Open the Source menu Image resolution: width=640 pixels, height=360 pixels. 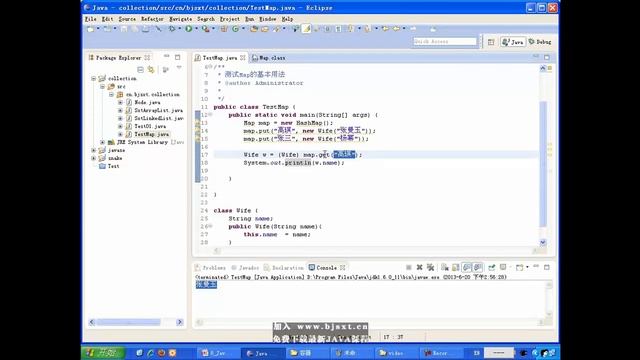(x=127, y=19)
